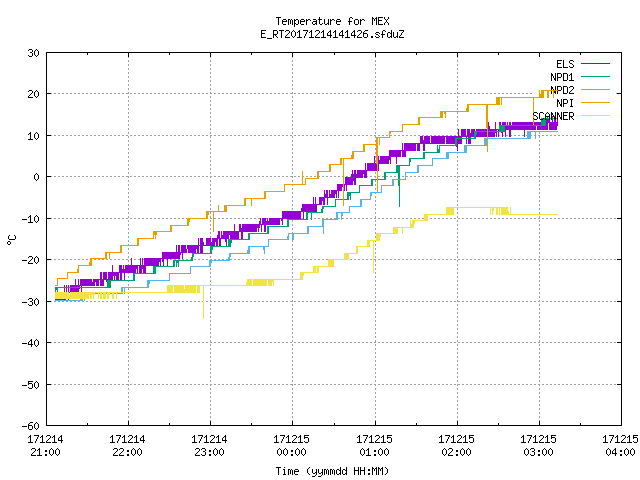Select the NPD1 legend label
The image size is (640, 480).
[562, 77]
